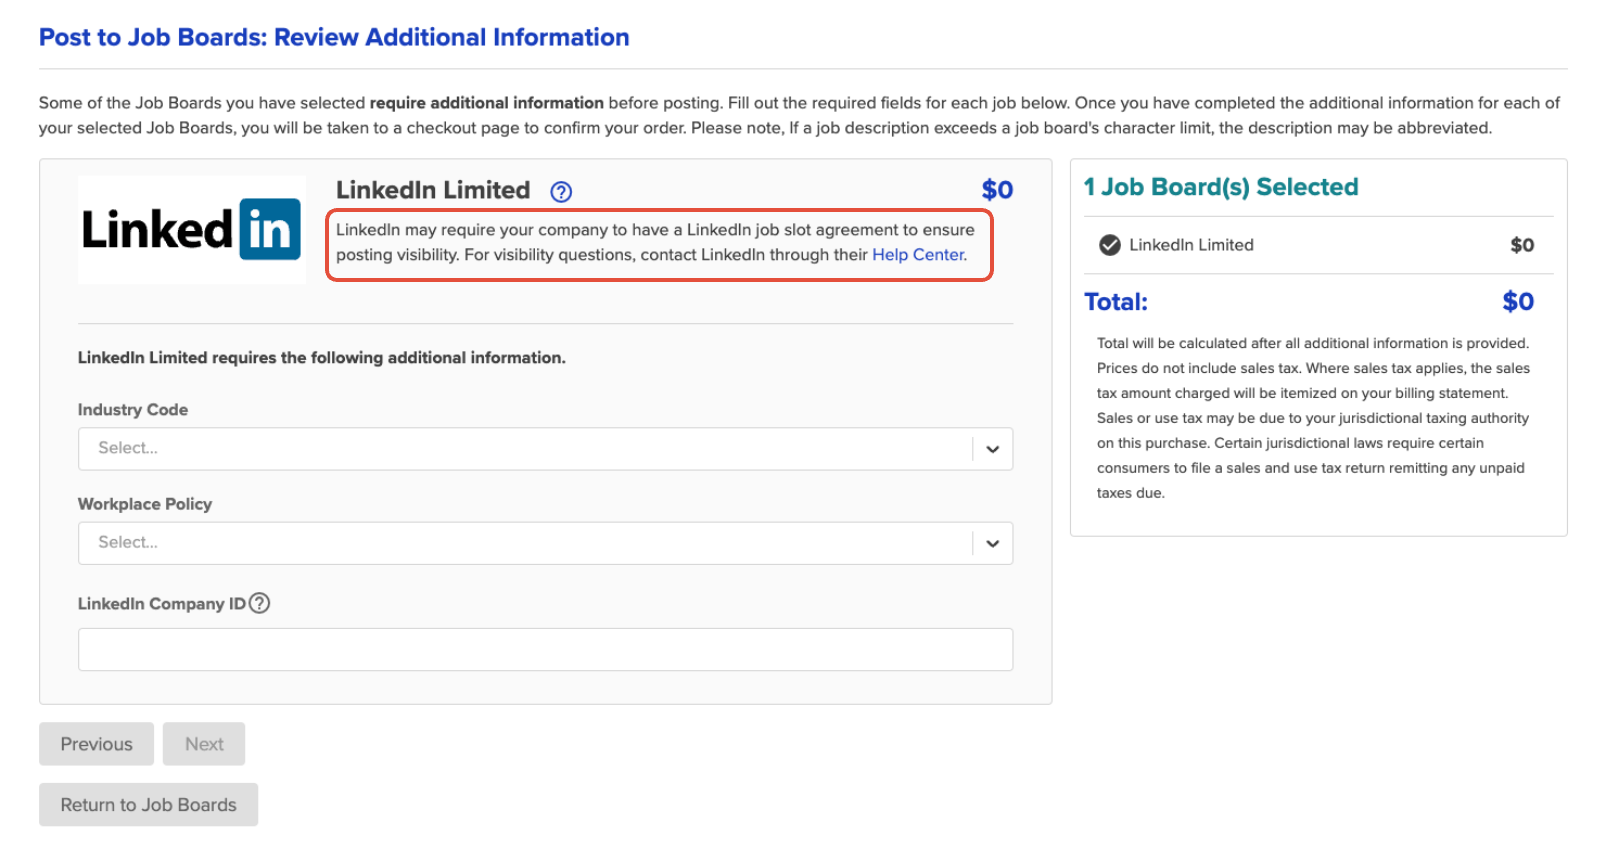Screen dimensions: 1619x861
Task: Click the LinkedIn Limited heading text
Action: click(433, 190)
